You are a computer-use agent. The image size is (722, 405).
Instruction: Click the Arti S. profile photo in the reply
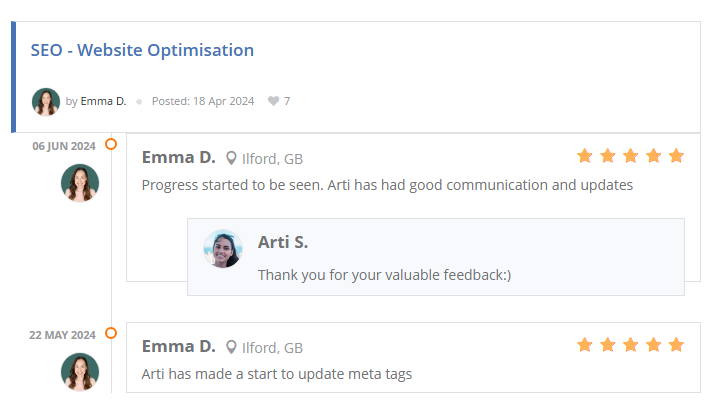(x=223, y=249)
